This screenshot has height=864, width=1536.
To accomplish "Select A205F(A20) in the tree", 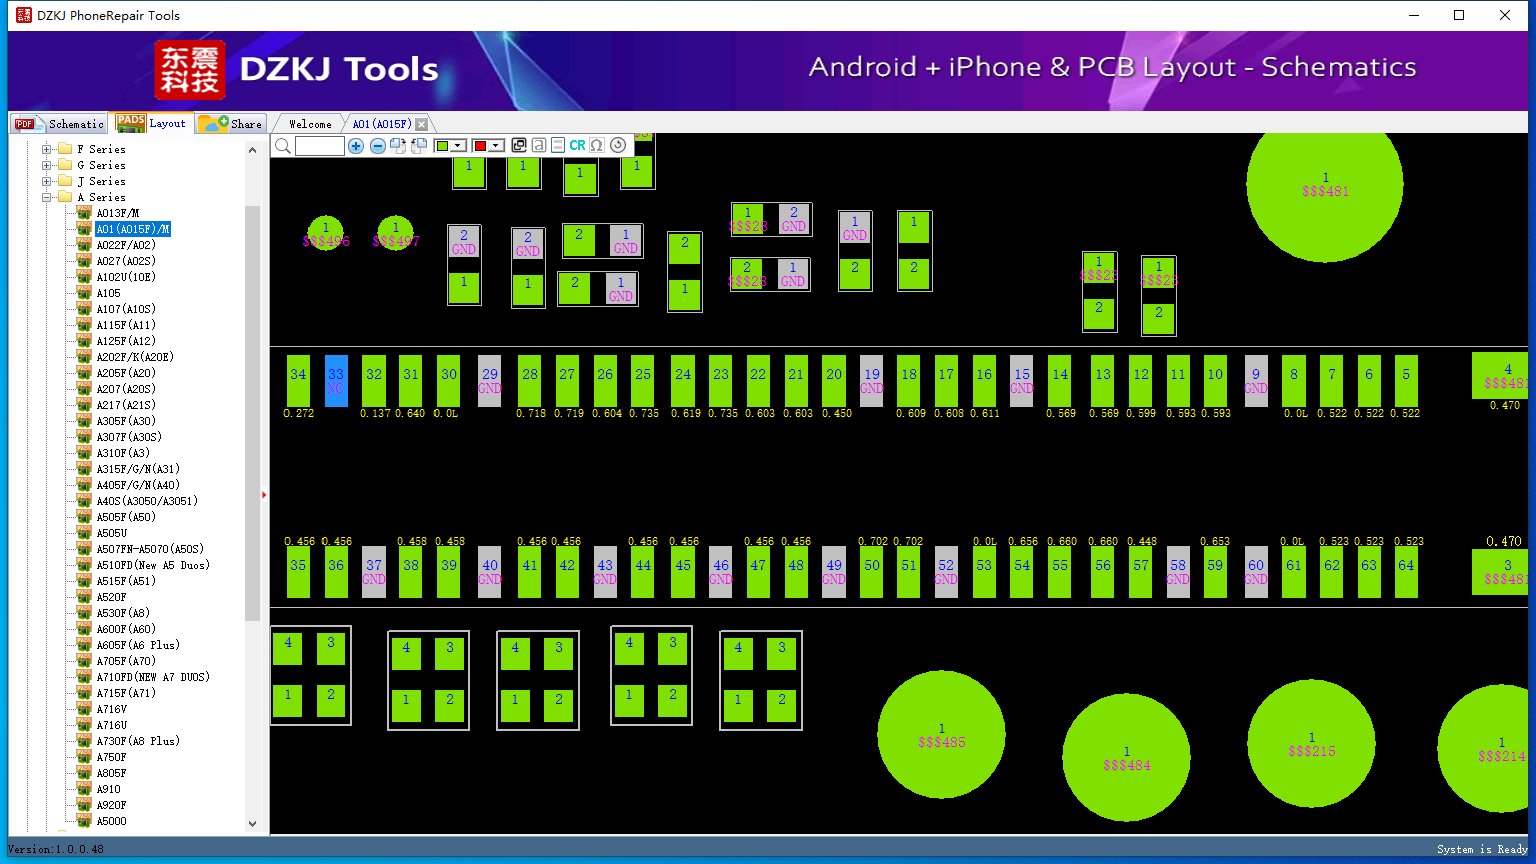I will 126,373.
